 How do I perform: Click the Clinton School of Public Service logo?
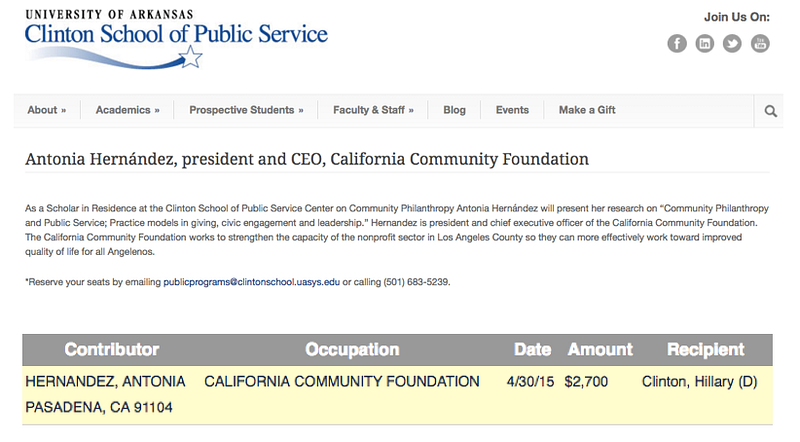click(x=177, y=39)
